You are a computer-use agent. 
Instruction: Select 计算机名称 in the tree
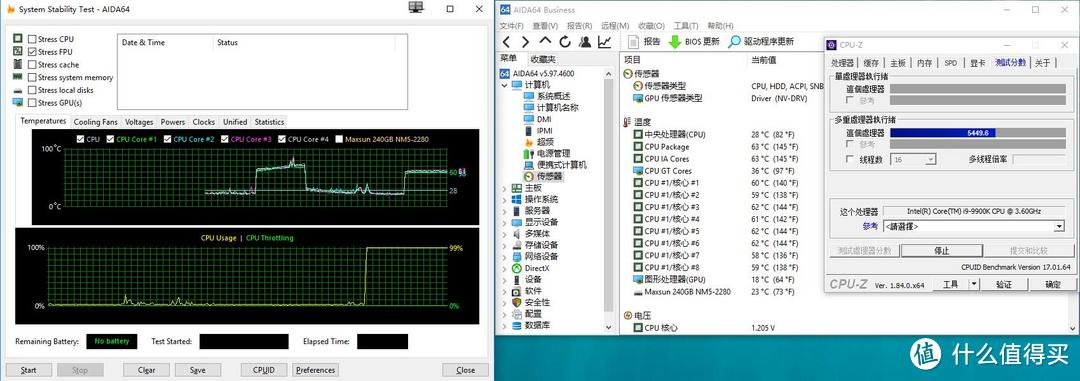pyautogui.click(x=550, y=107)
